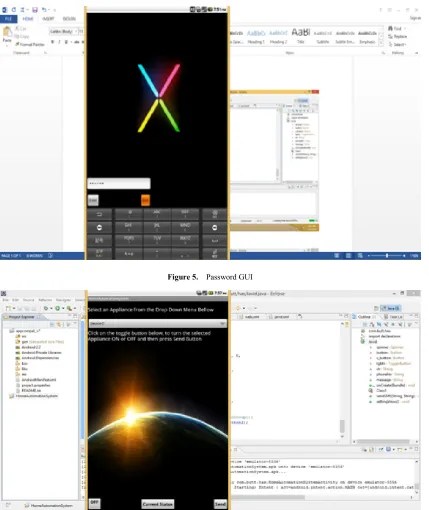This screenshot has width=429, height=510.
Task: Click Format Painter in the Word clipboard group
Action: click(x=30, y=44)
